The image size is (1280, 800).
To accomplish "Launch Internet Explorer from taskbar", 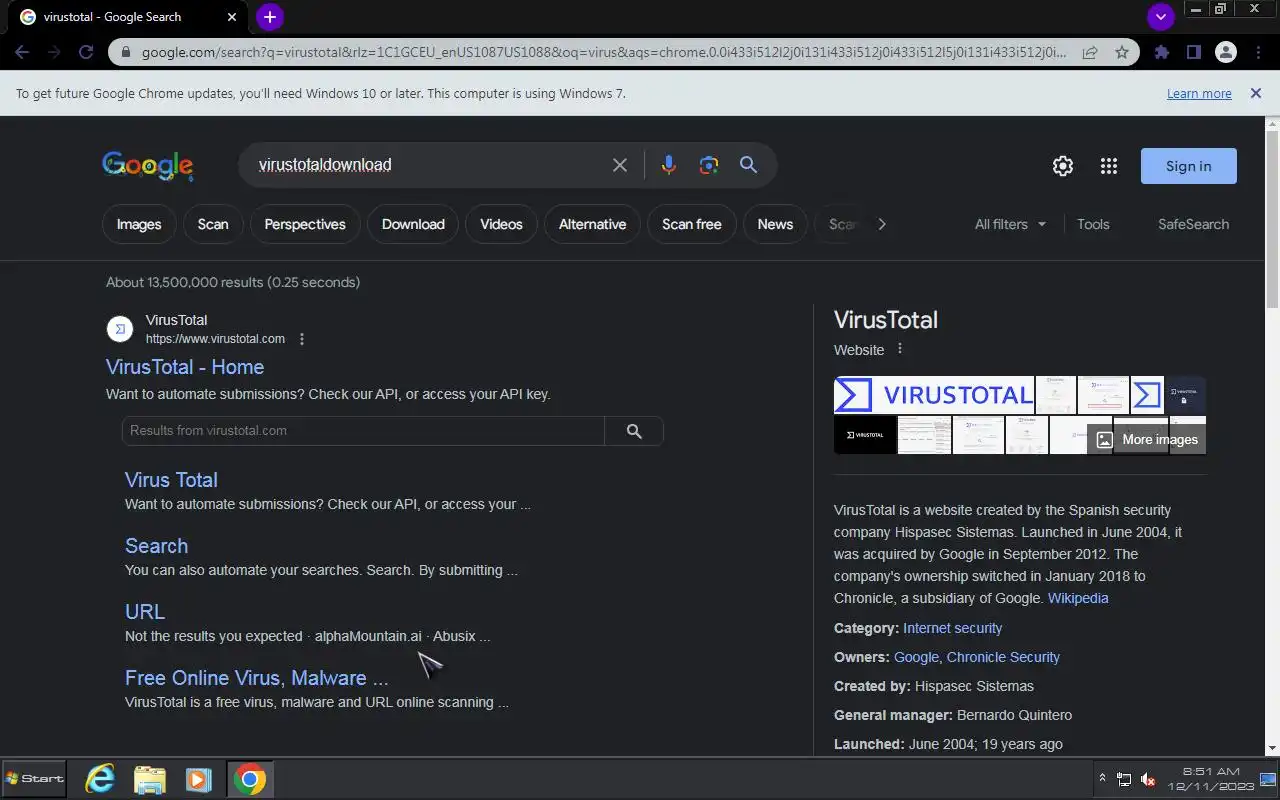I will click(x=100, y=779).
